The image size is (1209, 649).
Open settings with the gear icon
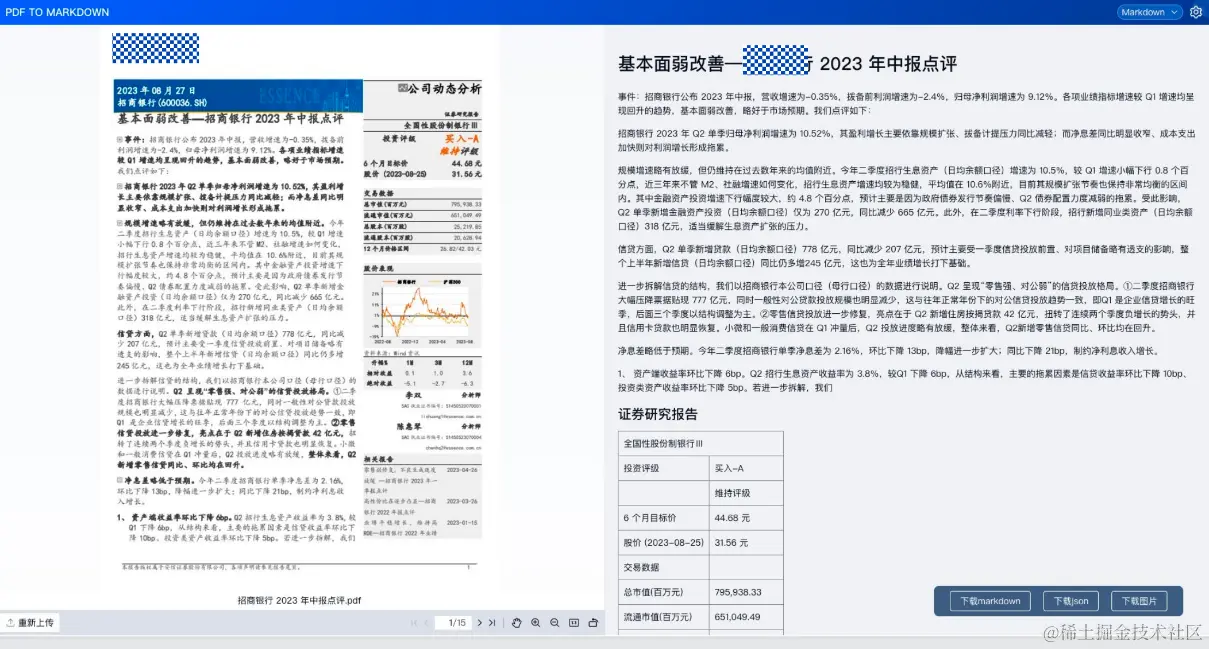[x=1196, y=12]
